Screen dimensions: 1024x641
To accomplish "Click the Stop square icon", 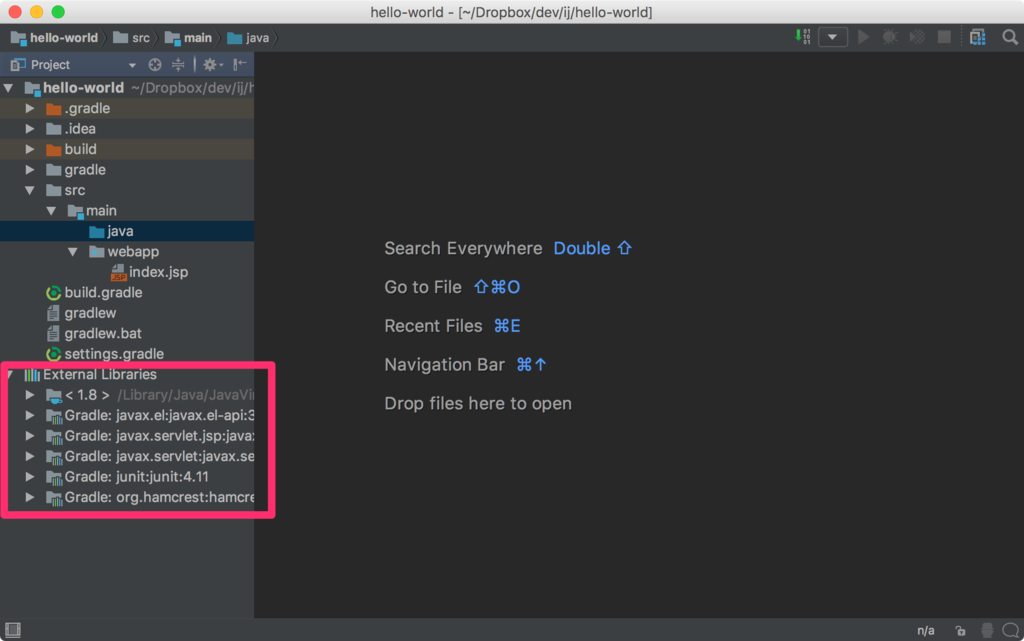I will click(x=944, y=37).
